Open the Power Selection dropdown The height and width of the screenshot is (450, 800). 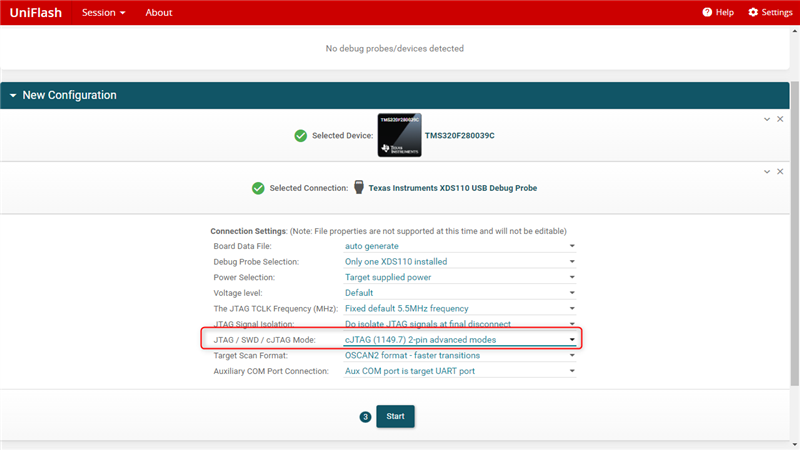pyautogui.click(x=460, y=278)
